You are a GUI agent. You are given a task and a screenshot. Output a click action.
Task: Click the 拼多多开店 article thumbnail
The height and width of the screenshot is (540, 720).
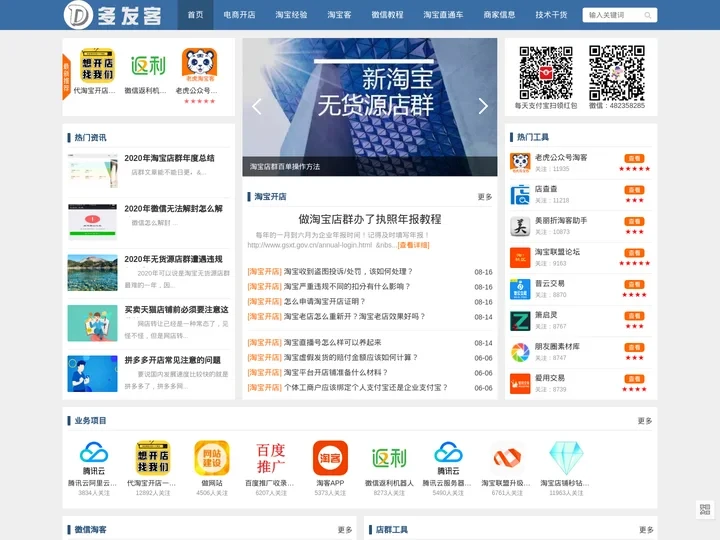[92, 373]
